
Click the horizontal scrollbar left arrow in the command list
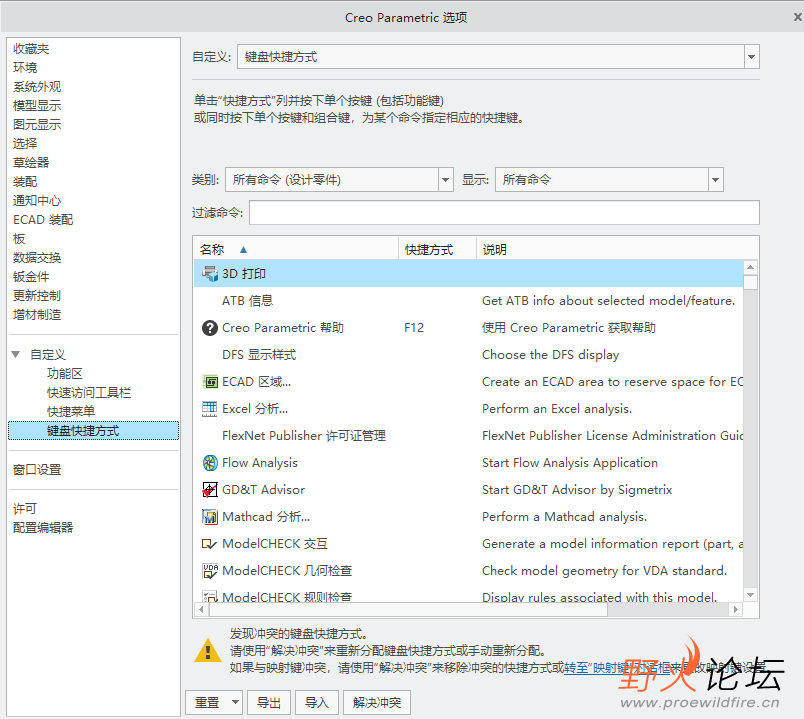tap(202, 609)
